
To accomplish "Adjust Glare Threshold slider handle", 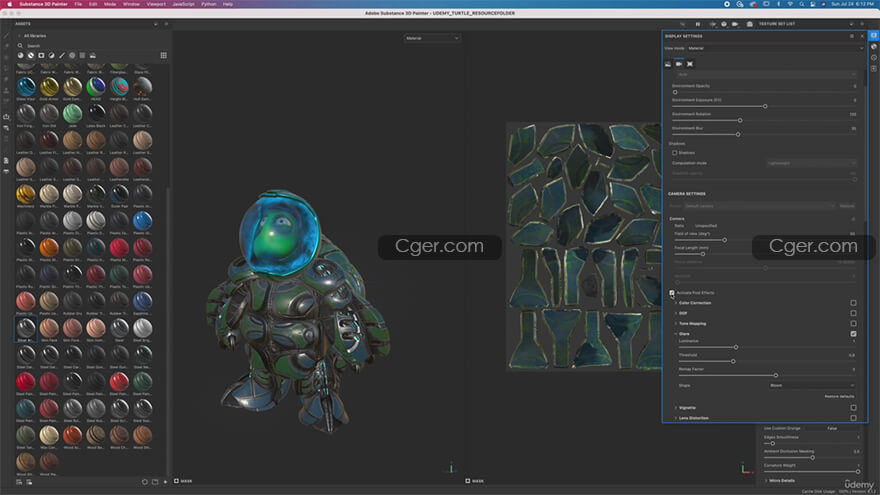I will [x=733, y=361].
